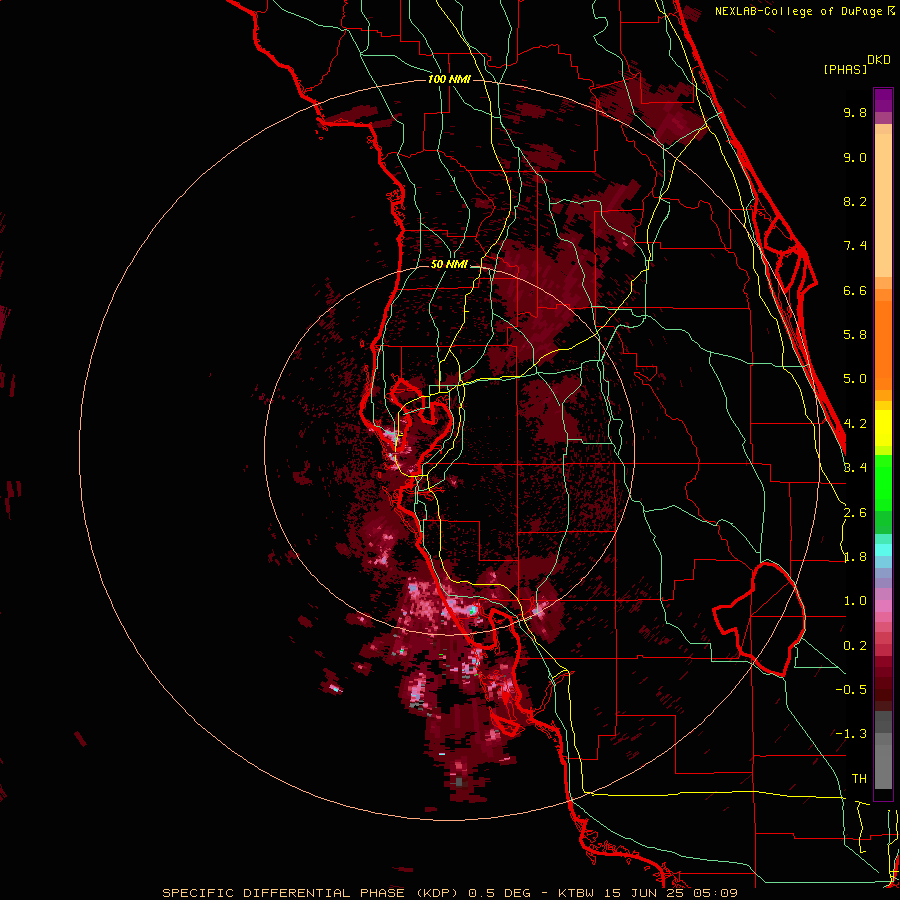The height and width of the screenshot is (900, 900).
Task: Select the 2.6 scale value
Action: click(x=855, y=513)
